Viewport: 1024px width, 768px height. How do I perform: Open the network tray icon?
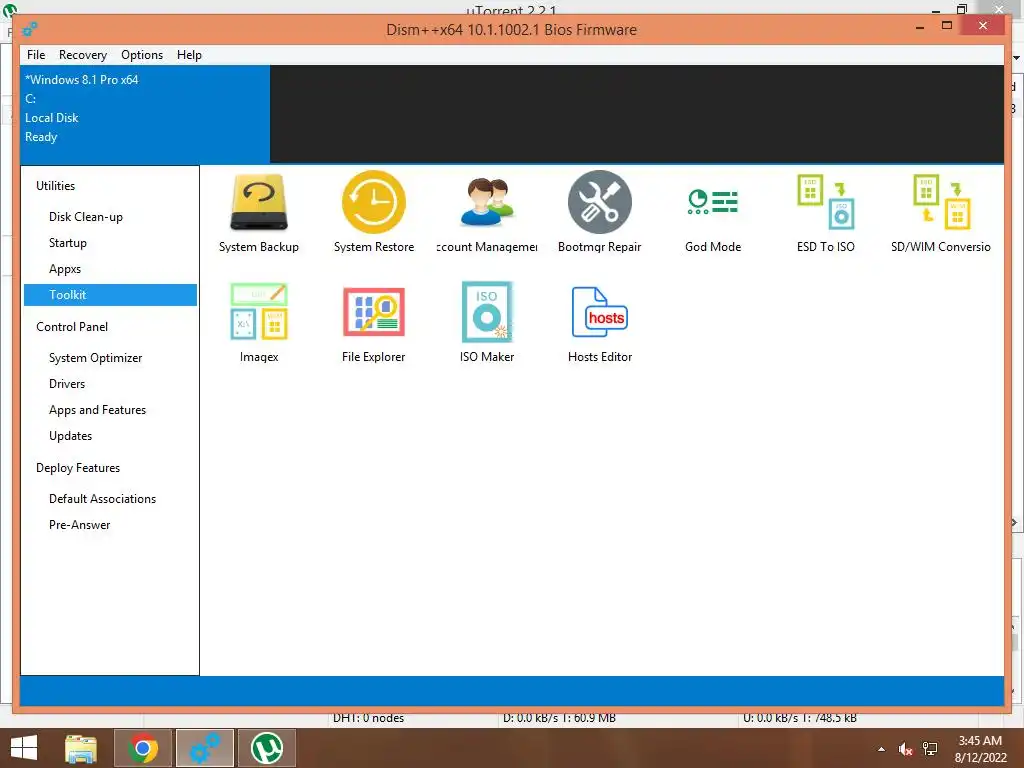coord(930,750)
